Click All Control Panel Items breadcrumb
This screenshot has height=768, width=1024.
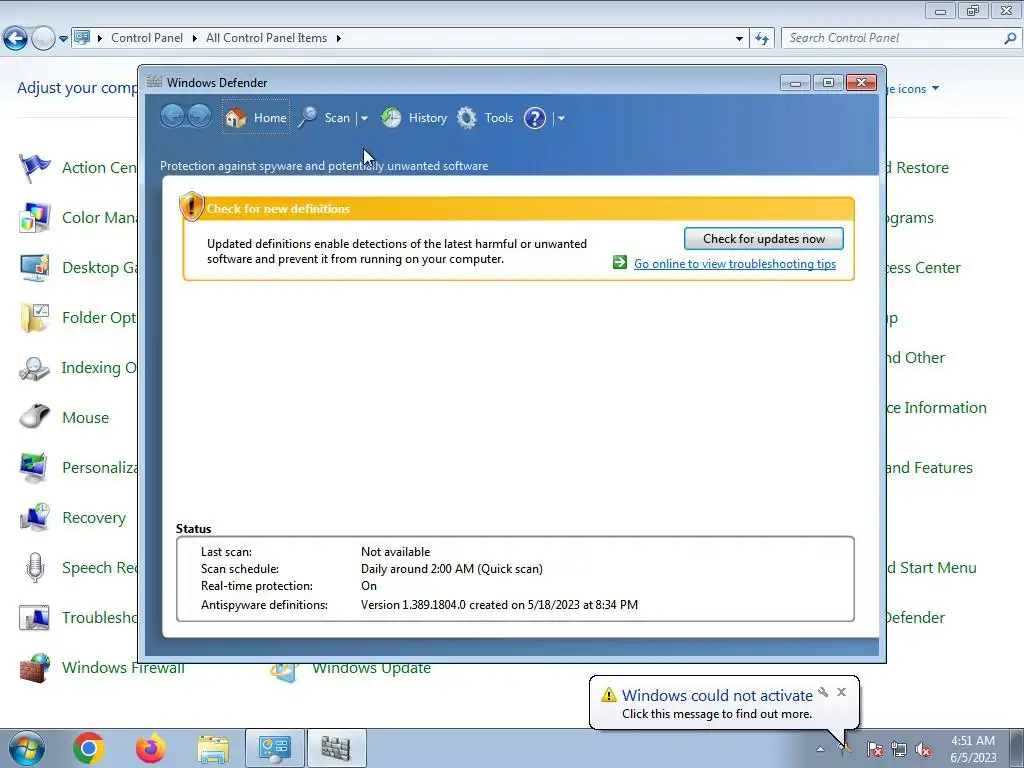[x=266, y=38]
